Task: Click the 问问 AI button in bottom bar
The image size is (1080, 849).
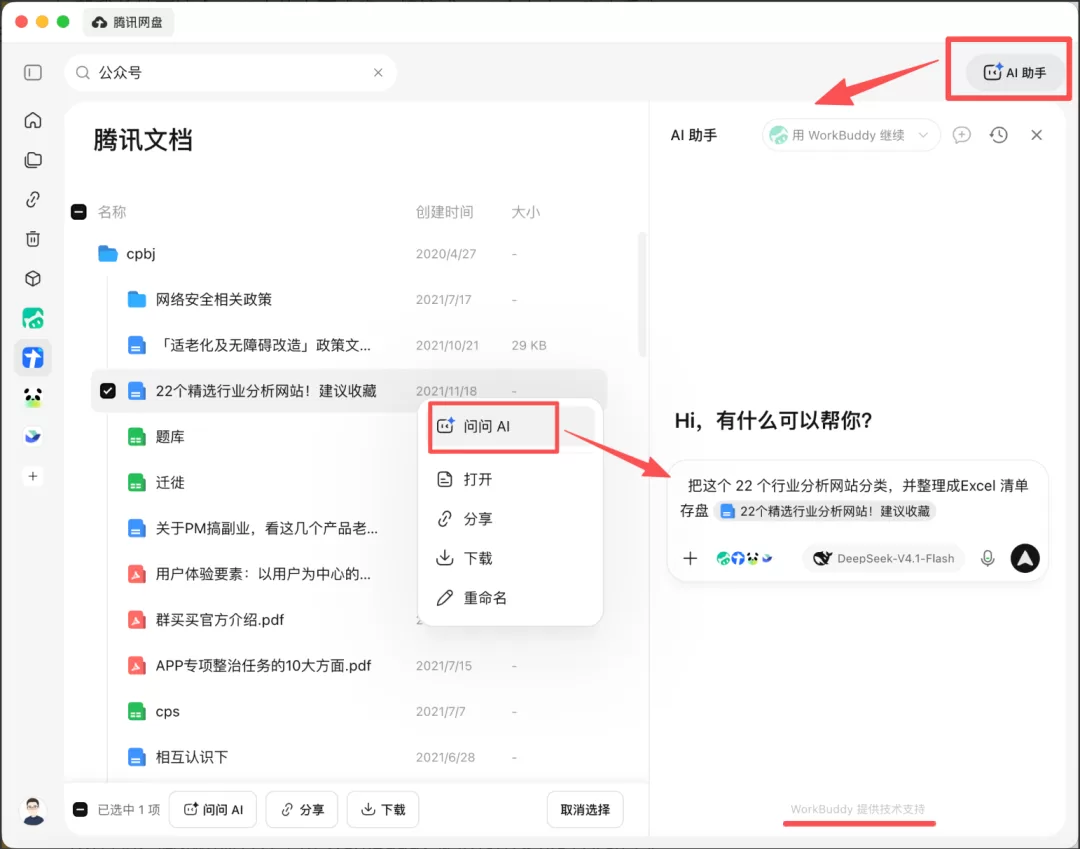Action: coord(213,810)
